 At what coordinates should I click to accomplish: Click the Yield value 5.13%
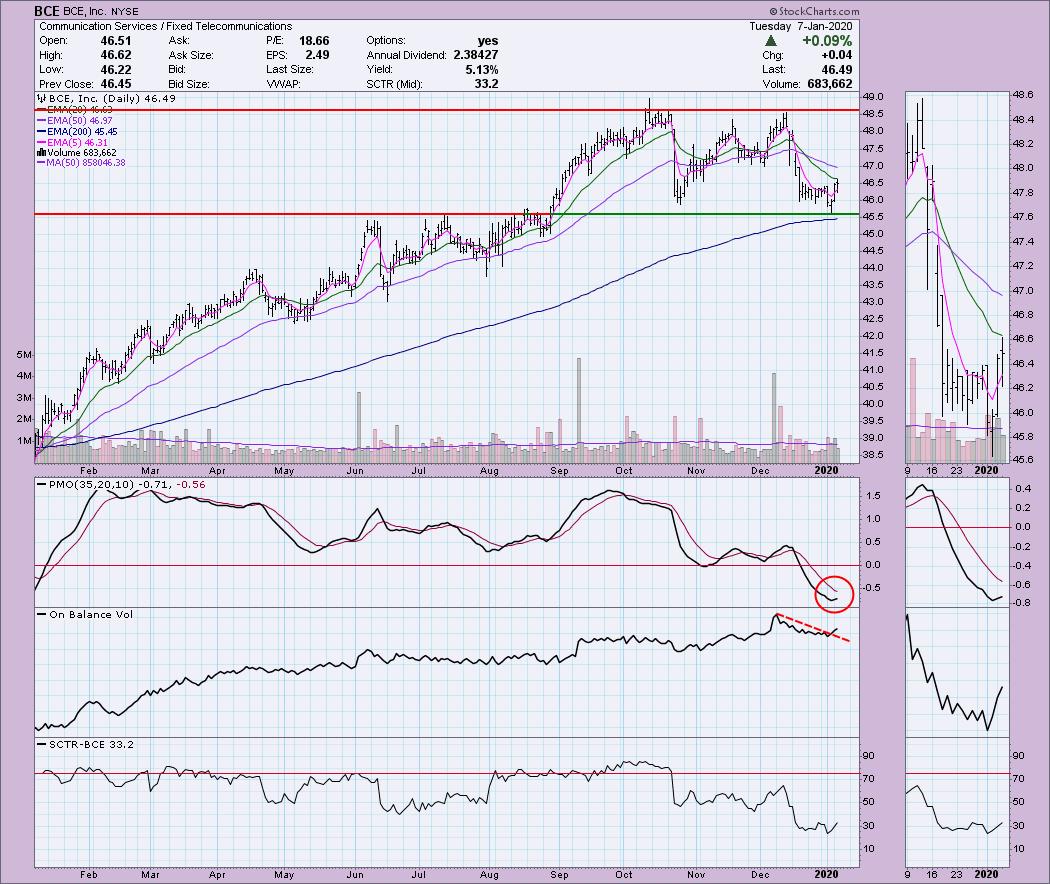click(481, 70)
